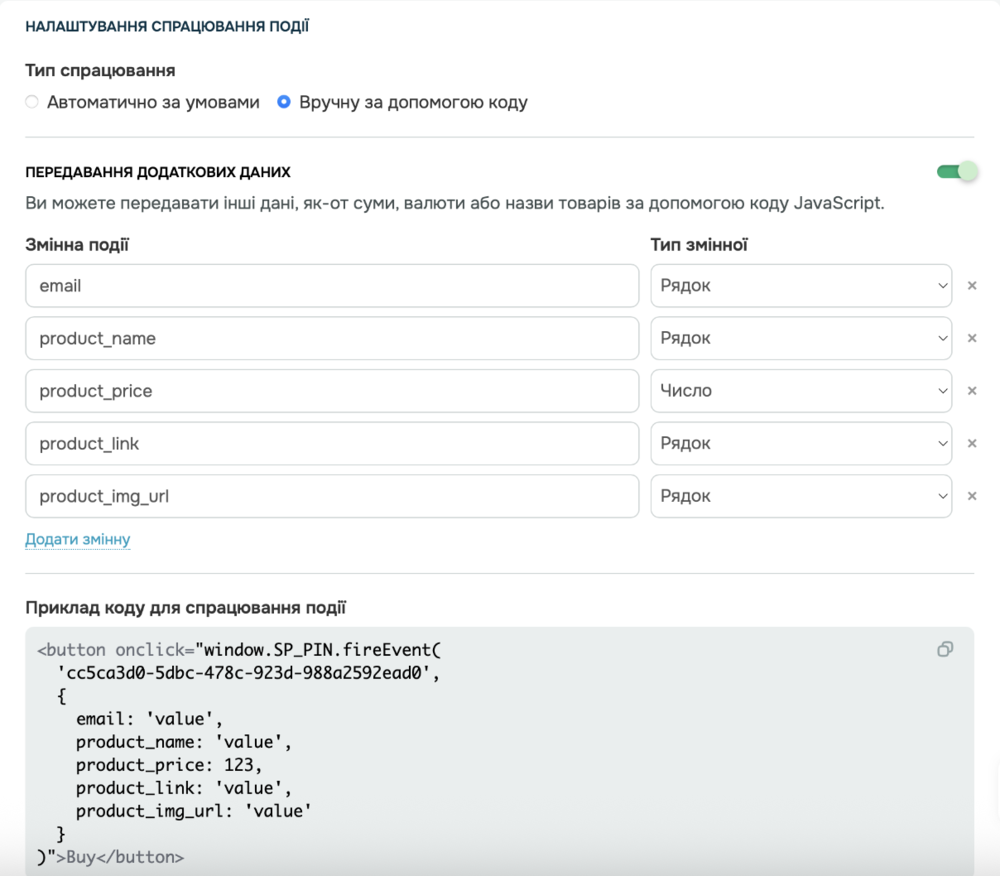Remove the email variable row

[x=971, y=286]
